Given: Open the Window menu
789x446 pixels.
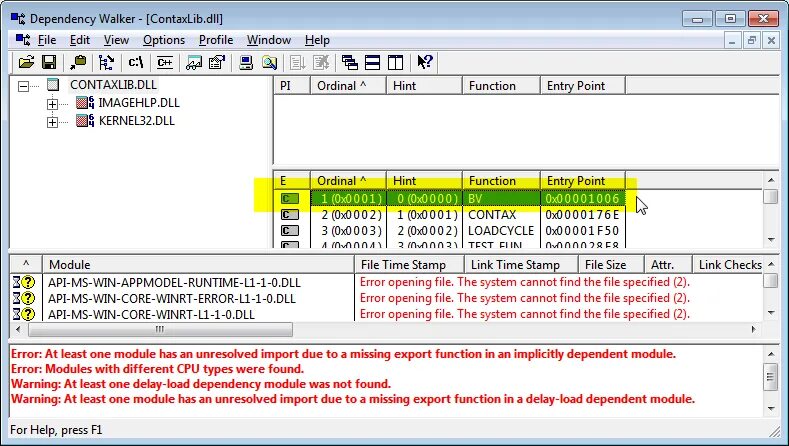Looking at the screenshot, I should 269,40.
